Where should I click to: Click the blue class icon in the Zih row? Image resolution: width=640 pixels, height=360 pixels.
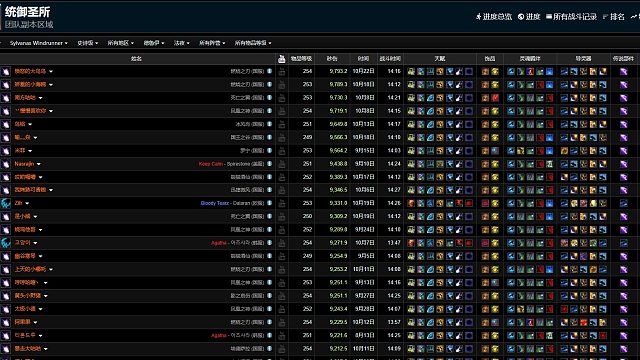(x=6, y=203)
